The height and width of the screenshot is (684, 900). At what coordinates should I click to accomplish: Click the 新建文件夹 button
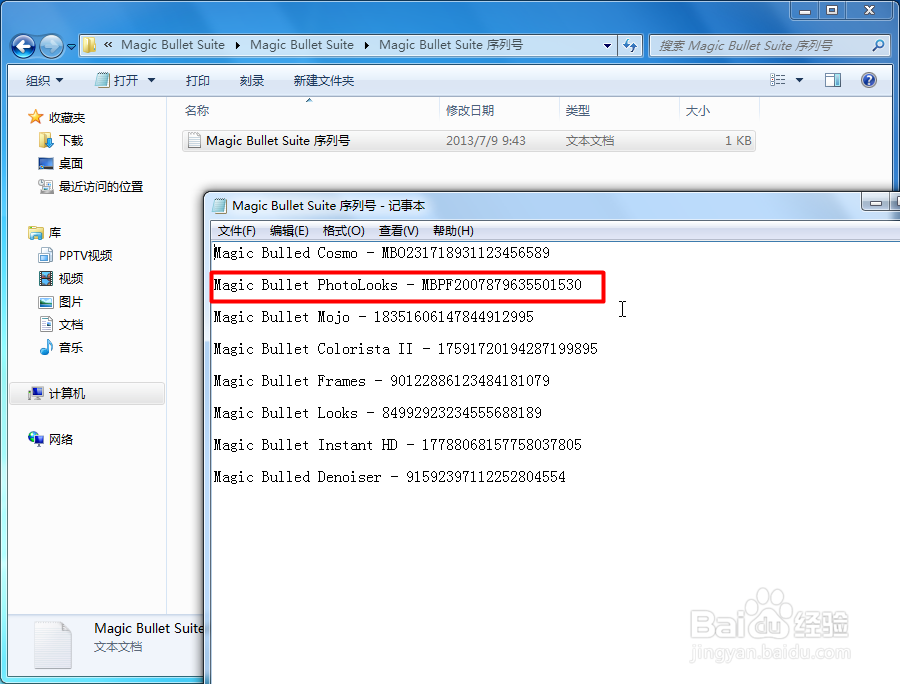pyautogui.click(x=323, y=80)
